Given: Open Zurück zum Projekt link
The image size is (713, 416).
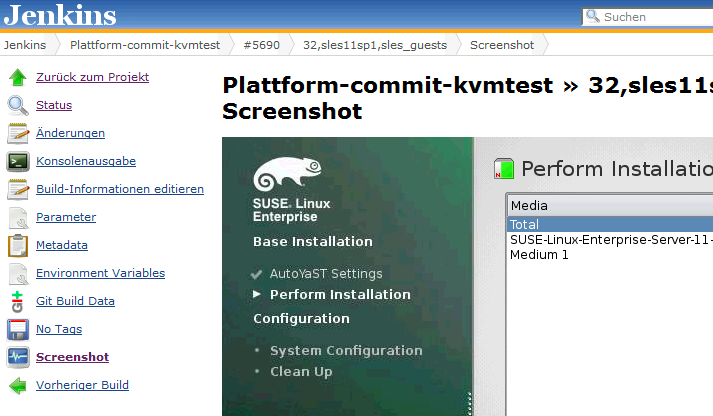Looking at the screenshot, I should (x=92, y=77).
